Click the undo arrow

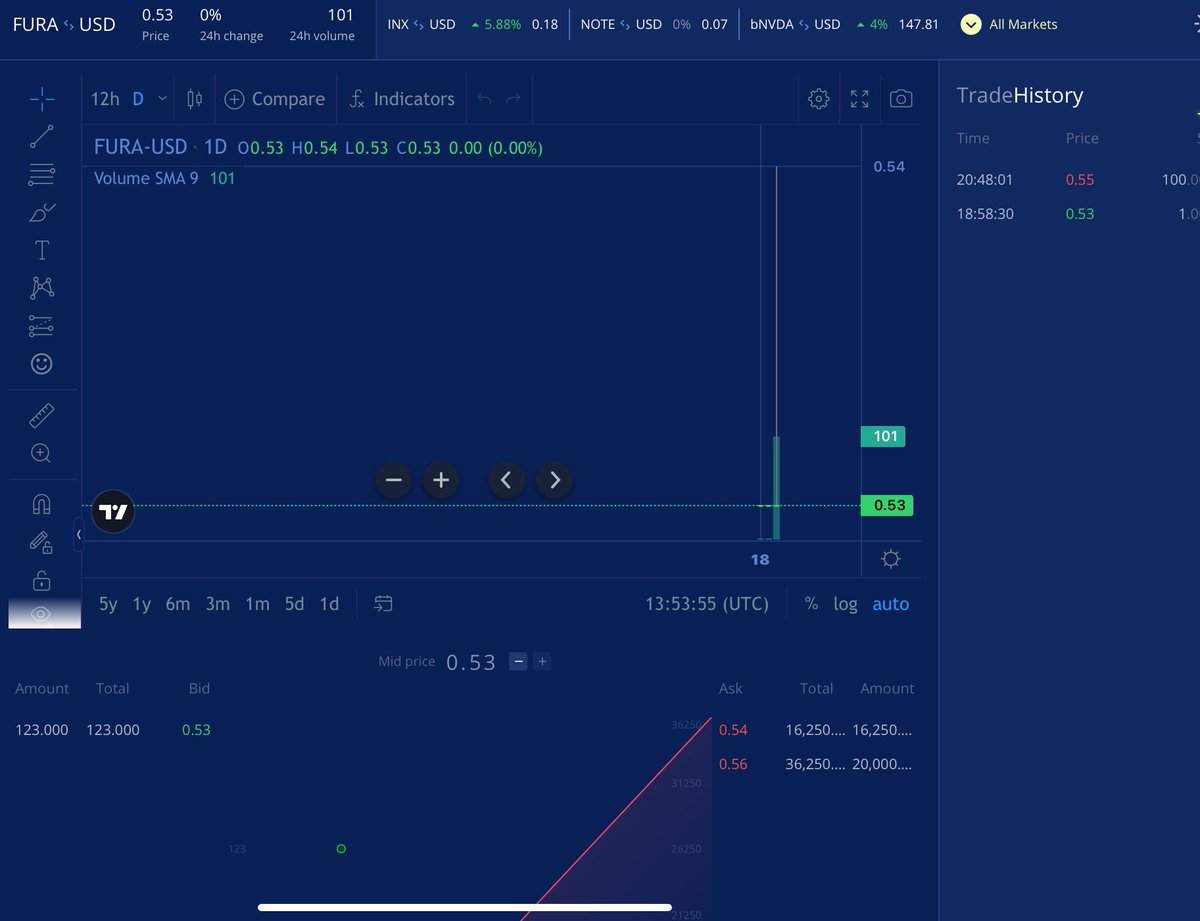click(484, 99)
